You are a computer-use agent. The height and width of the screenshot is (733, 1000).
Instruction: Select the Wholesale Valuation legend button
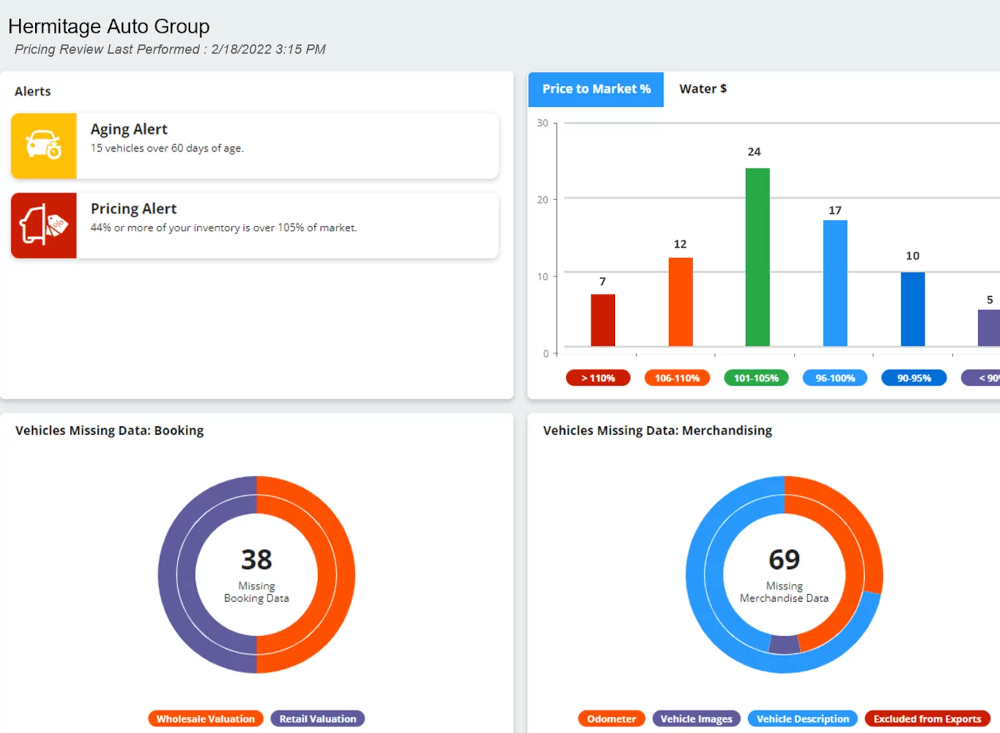(206, 718)
